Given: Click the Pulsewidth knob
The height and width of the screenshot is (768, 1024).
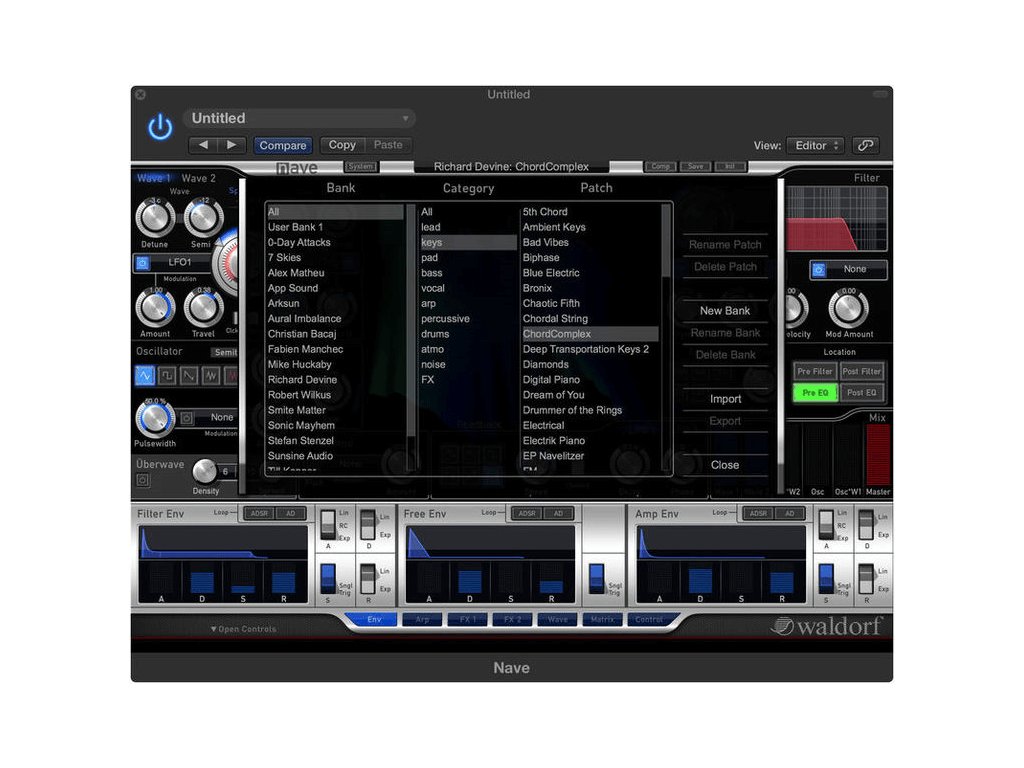Looking at the screenshot, I should point(154,418).
